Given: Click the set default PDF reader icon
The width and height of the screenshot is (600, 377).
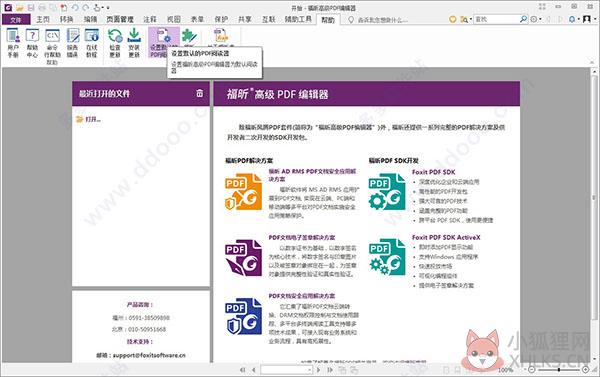Looking at the screenshot, I should click(164, 43).
